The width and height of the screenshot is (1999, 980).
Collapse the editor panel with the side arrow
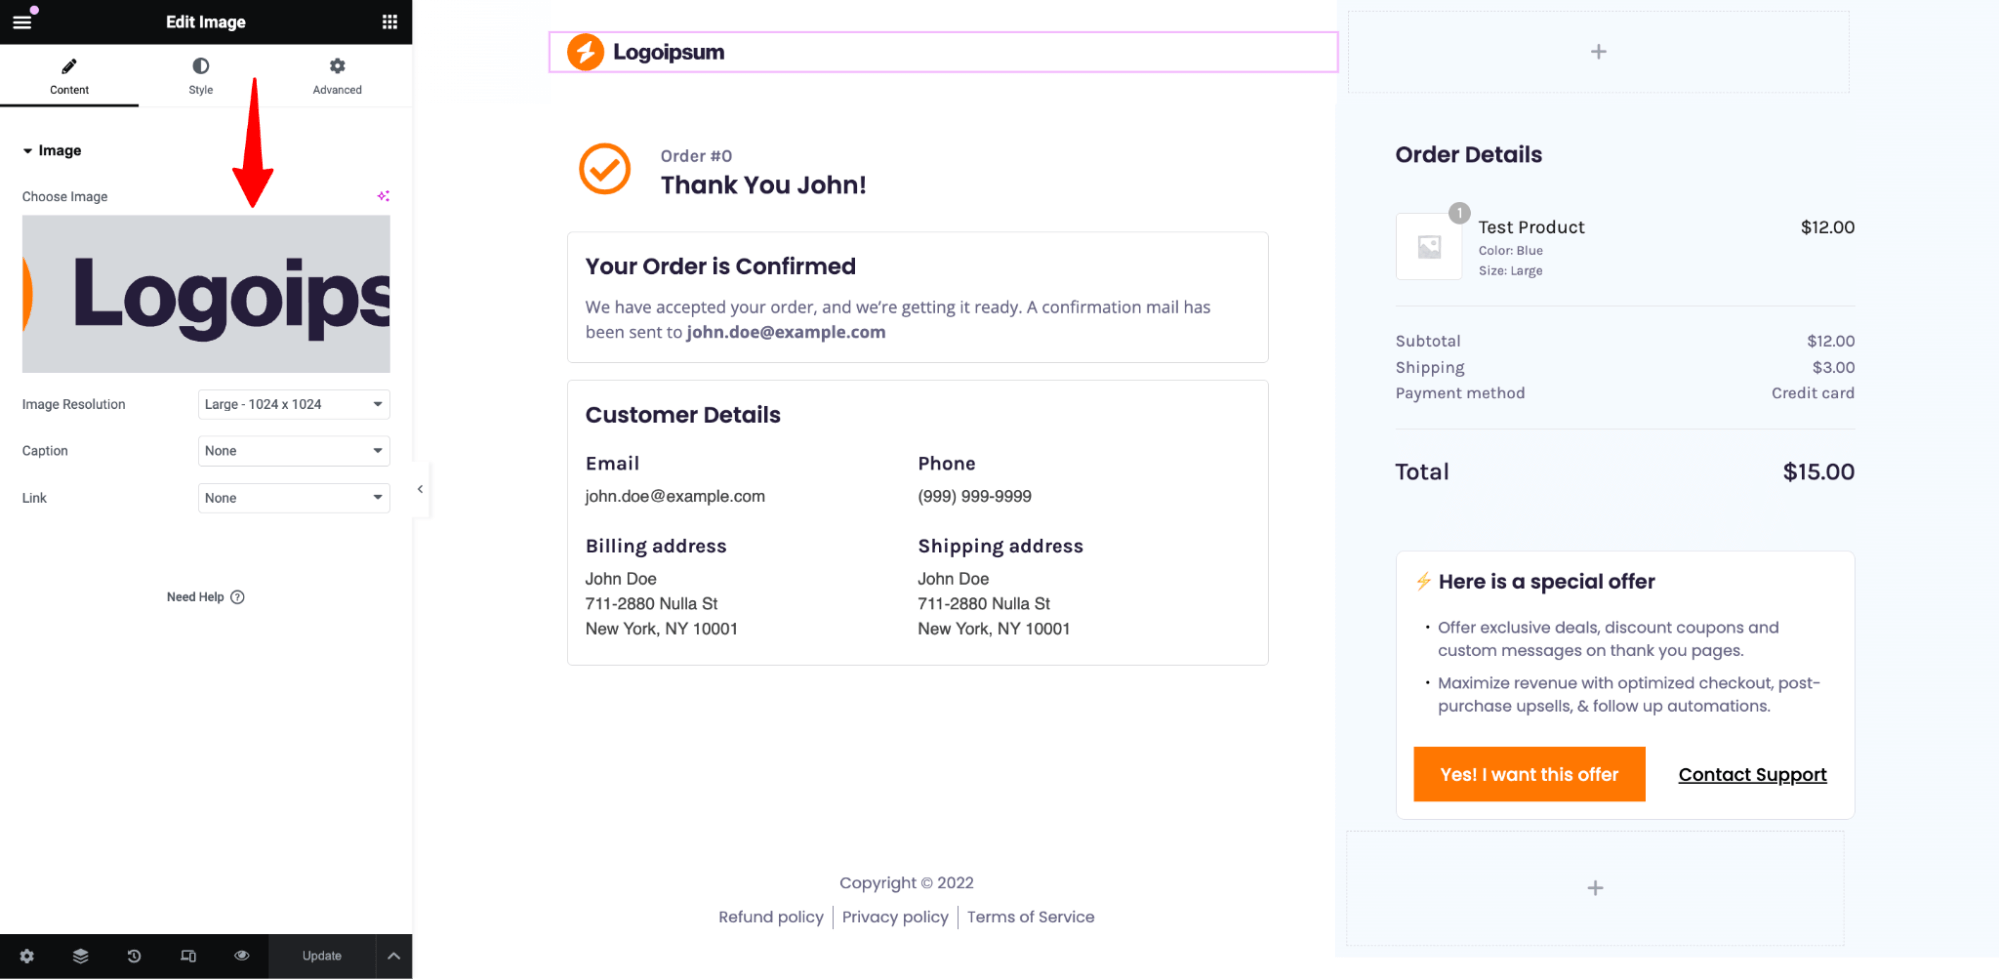coord(421,489)
